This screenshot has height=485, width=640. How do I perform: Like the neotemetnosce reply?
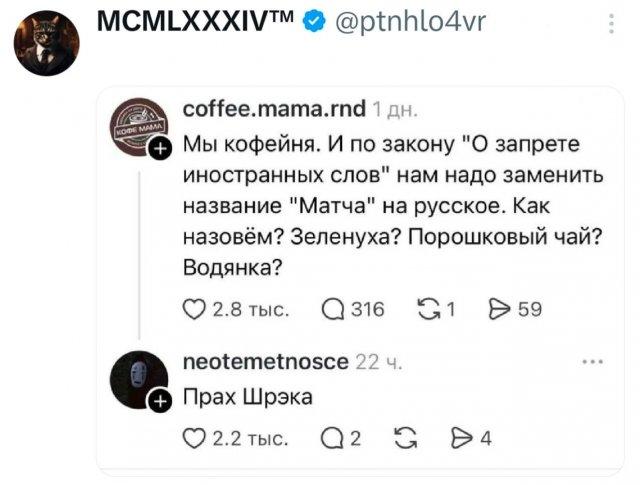pyautogui.click(x=195, y=435)
